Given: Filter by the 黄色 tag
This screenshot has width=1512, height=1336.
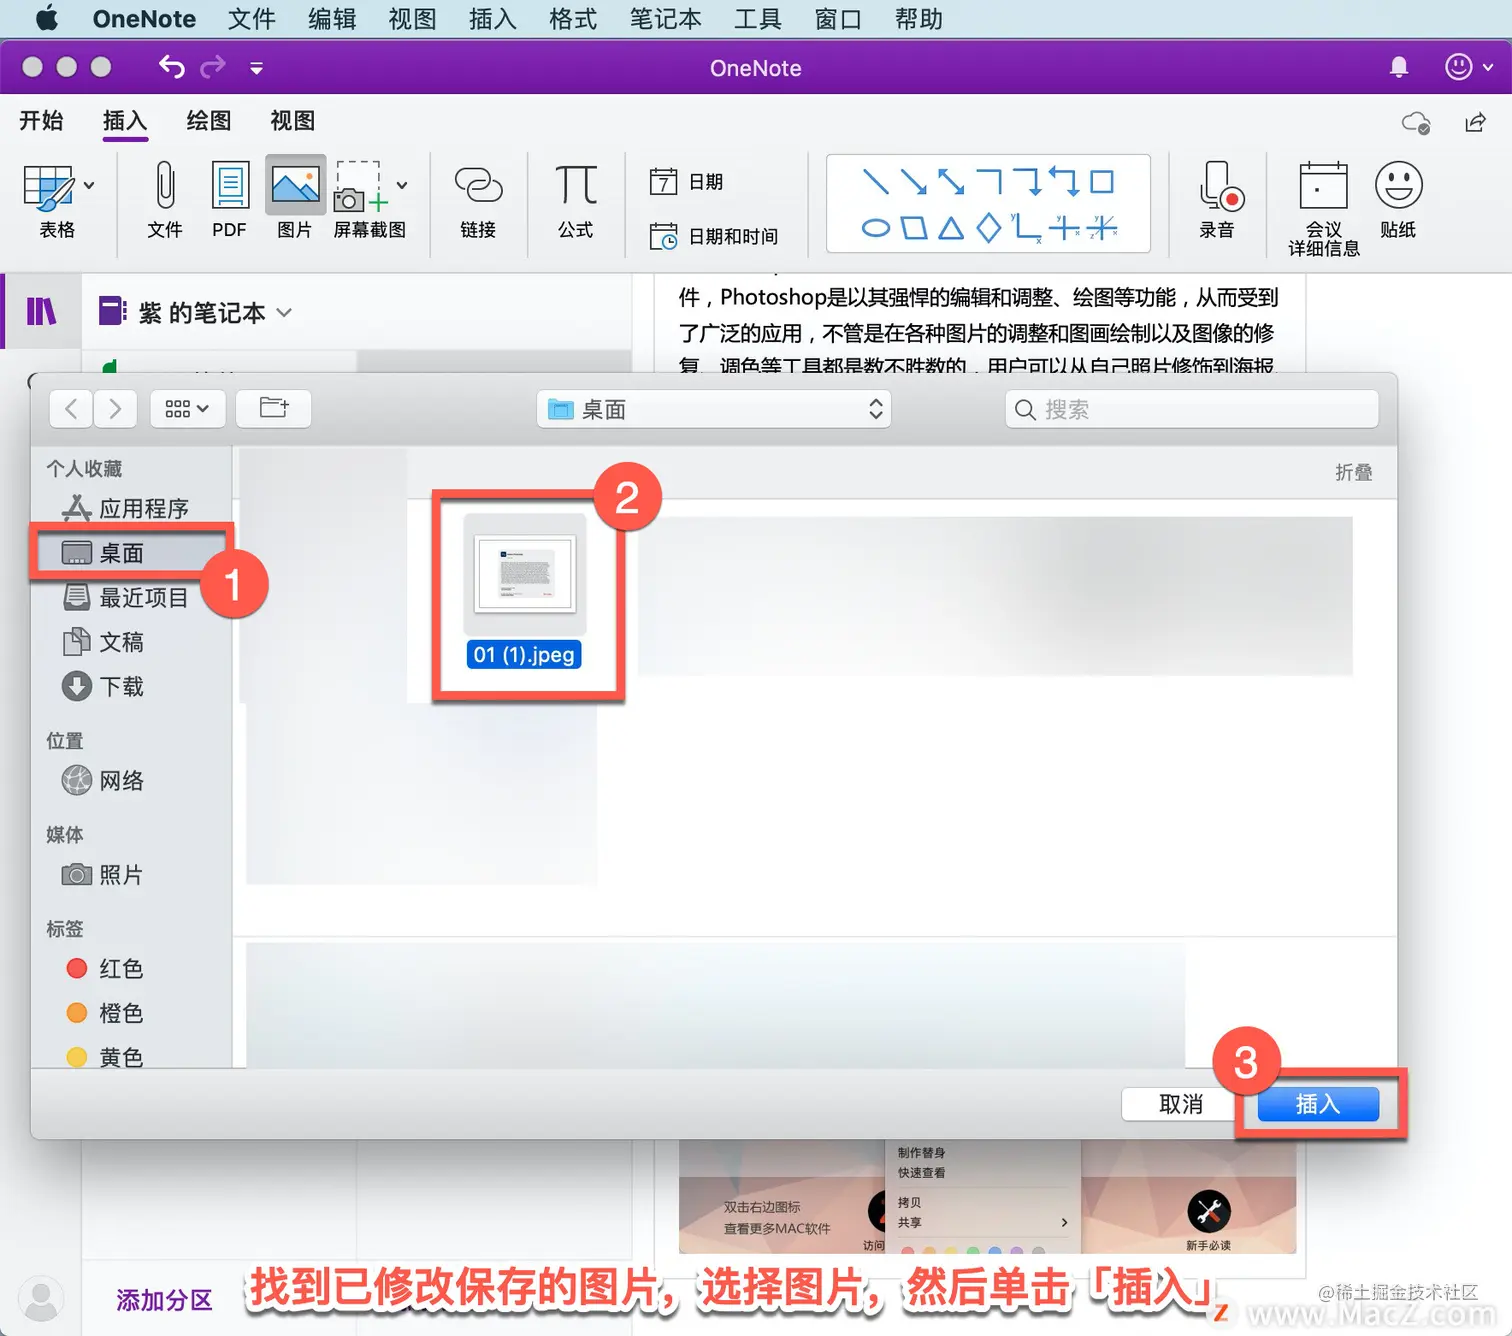Looking at the screenshot, I should pos(106,1057).
